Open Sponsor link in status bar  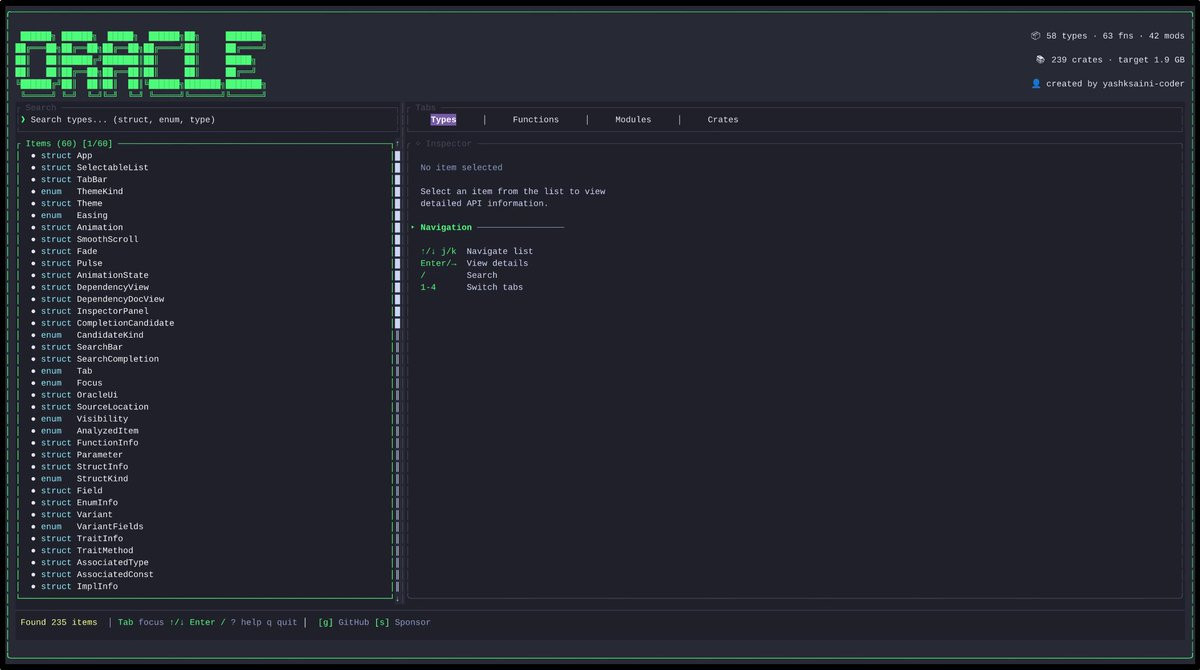pos(403,623)
